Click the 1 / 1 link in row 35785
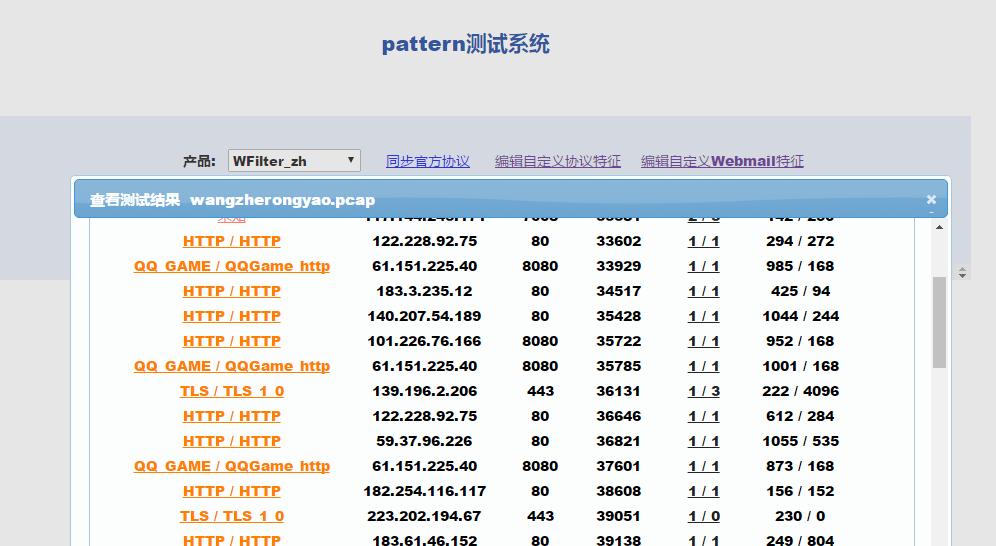Screen dimensions: 996x546 pyautogui.click(x=704, y=366)
